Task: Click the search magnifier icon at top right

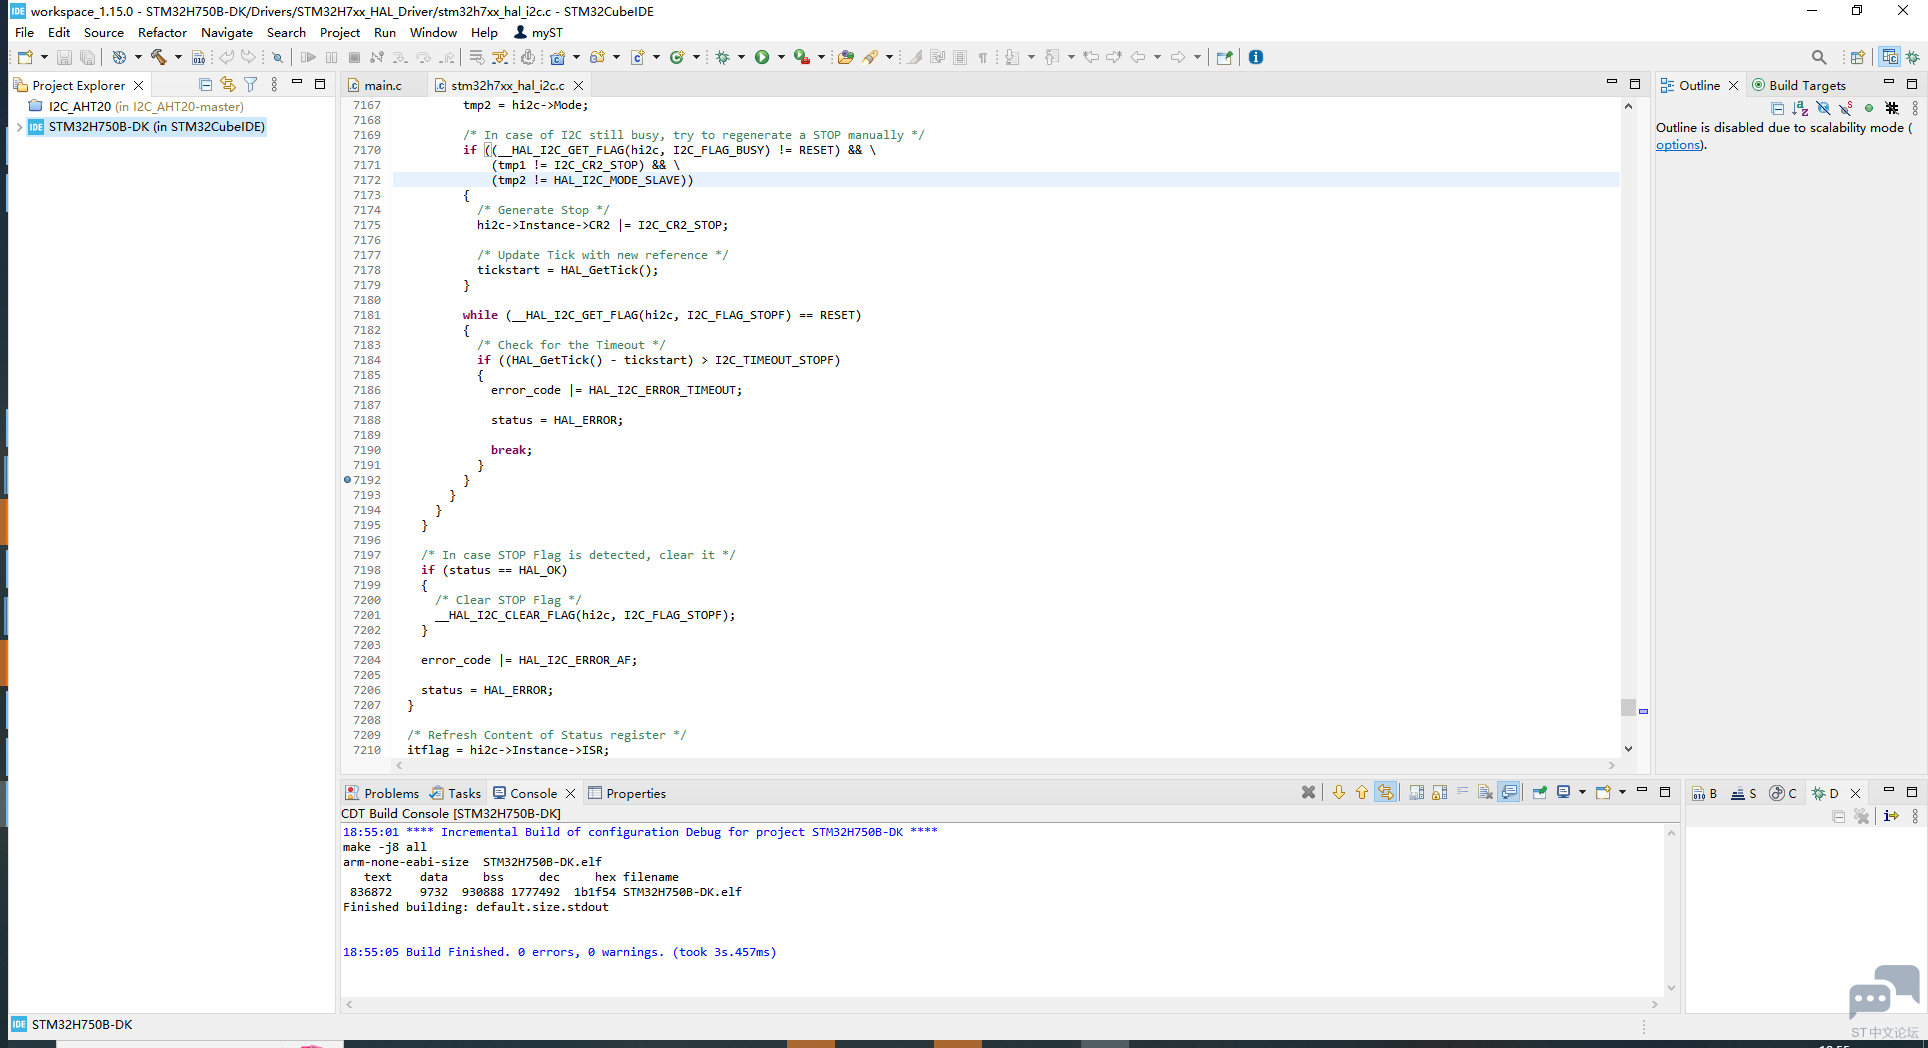Action: [1819, 57]
